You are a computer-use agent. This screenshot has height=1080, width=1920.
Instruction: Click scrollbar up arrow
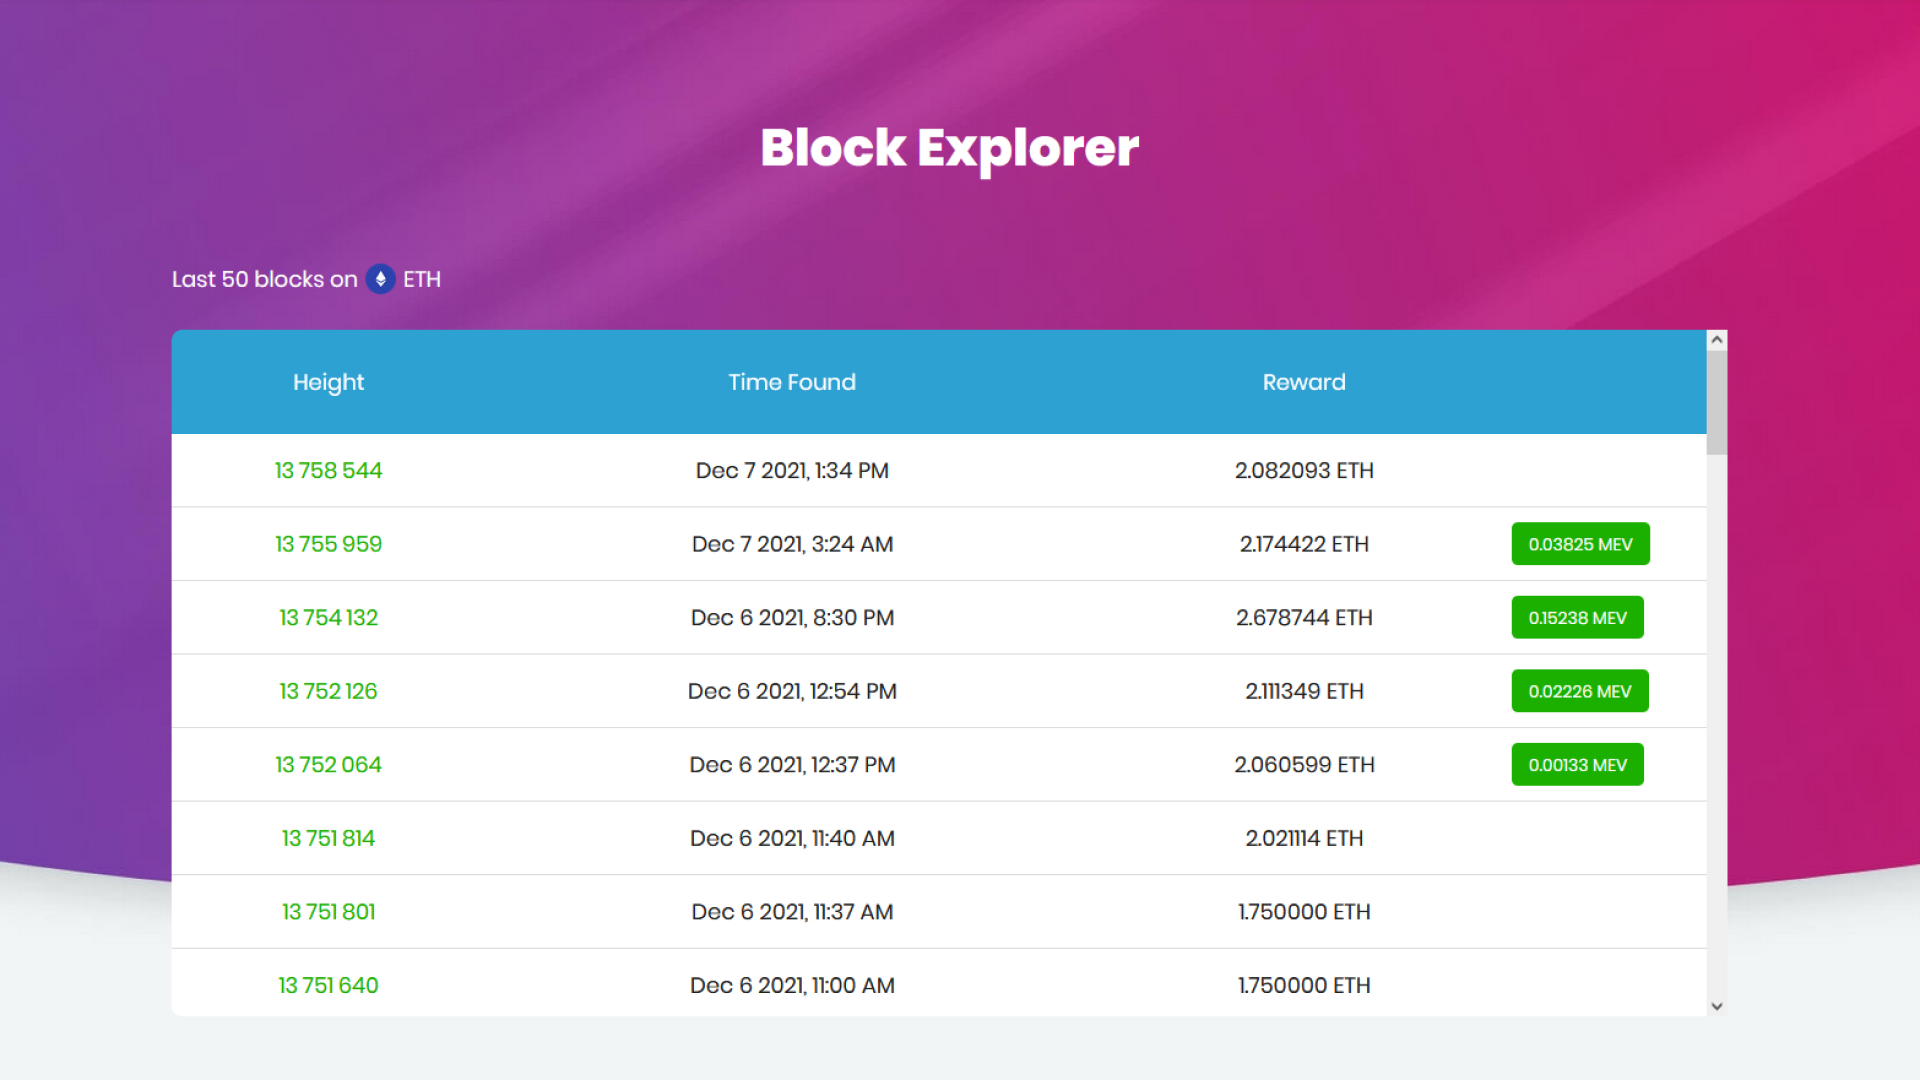(x=1717, y=340)
